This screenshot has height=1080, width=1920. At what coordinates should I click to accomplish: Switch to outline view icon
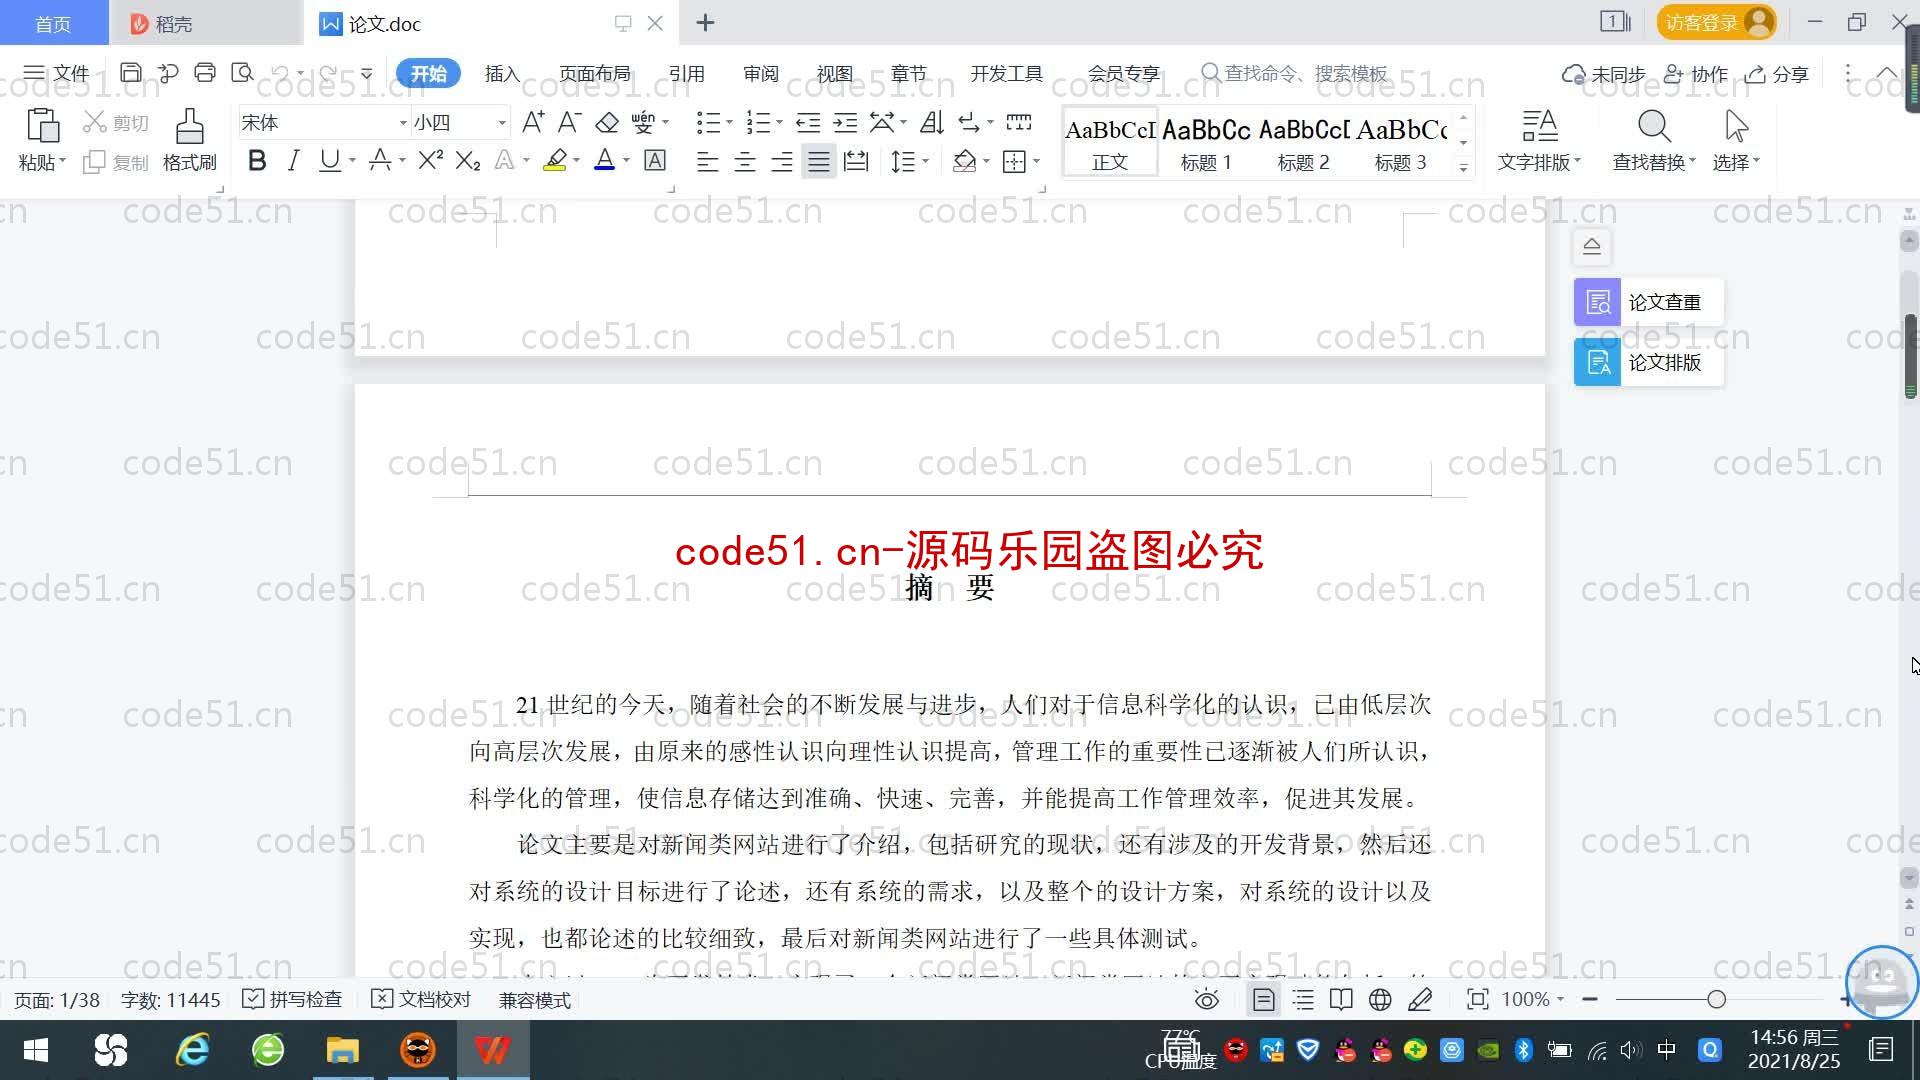coord(1303,999)
